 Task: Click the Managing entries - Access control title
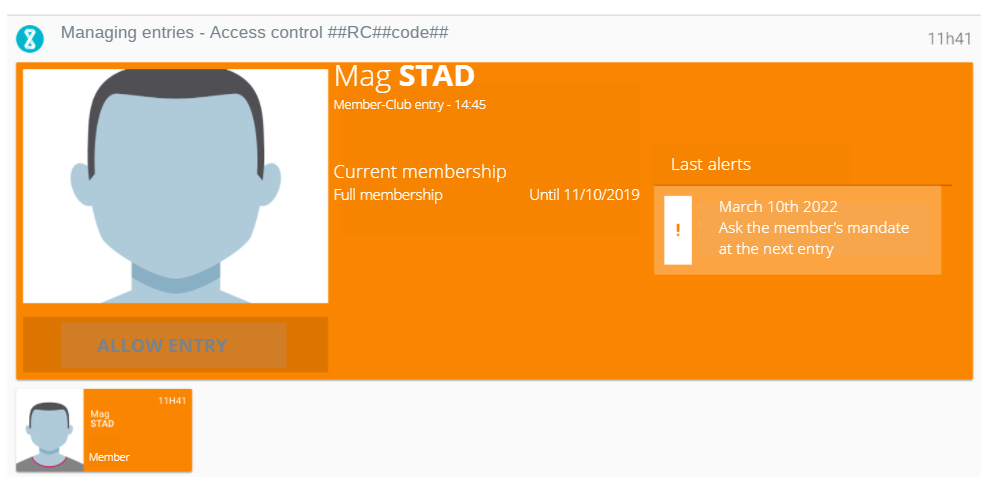[255, 32]
